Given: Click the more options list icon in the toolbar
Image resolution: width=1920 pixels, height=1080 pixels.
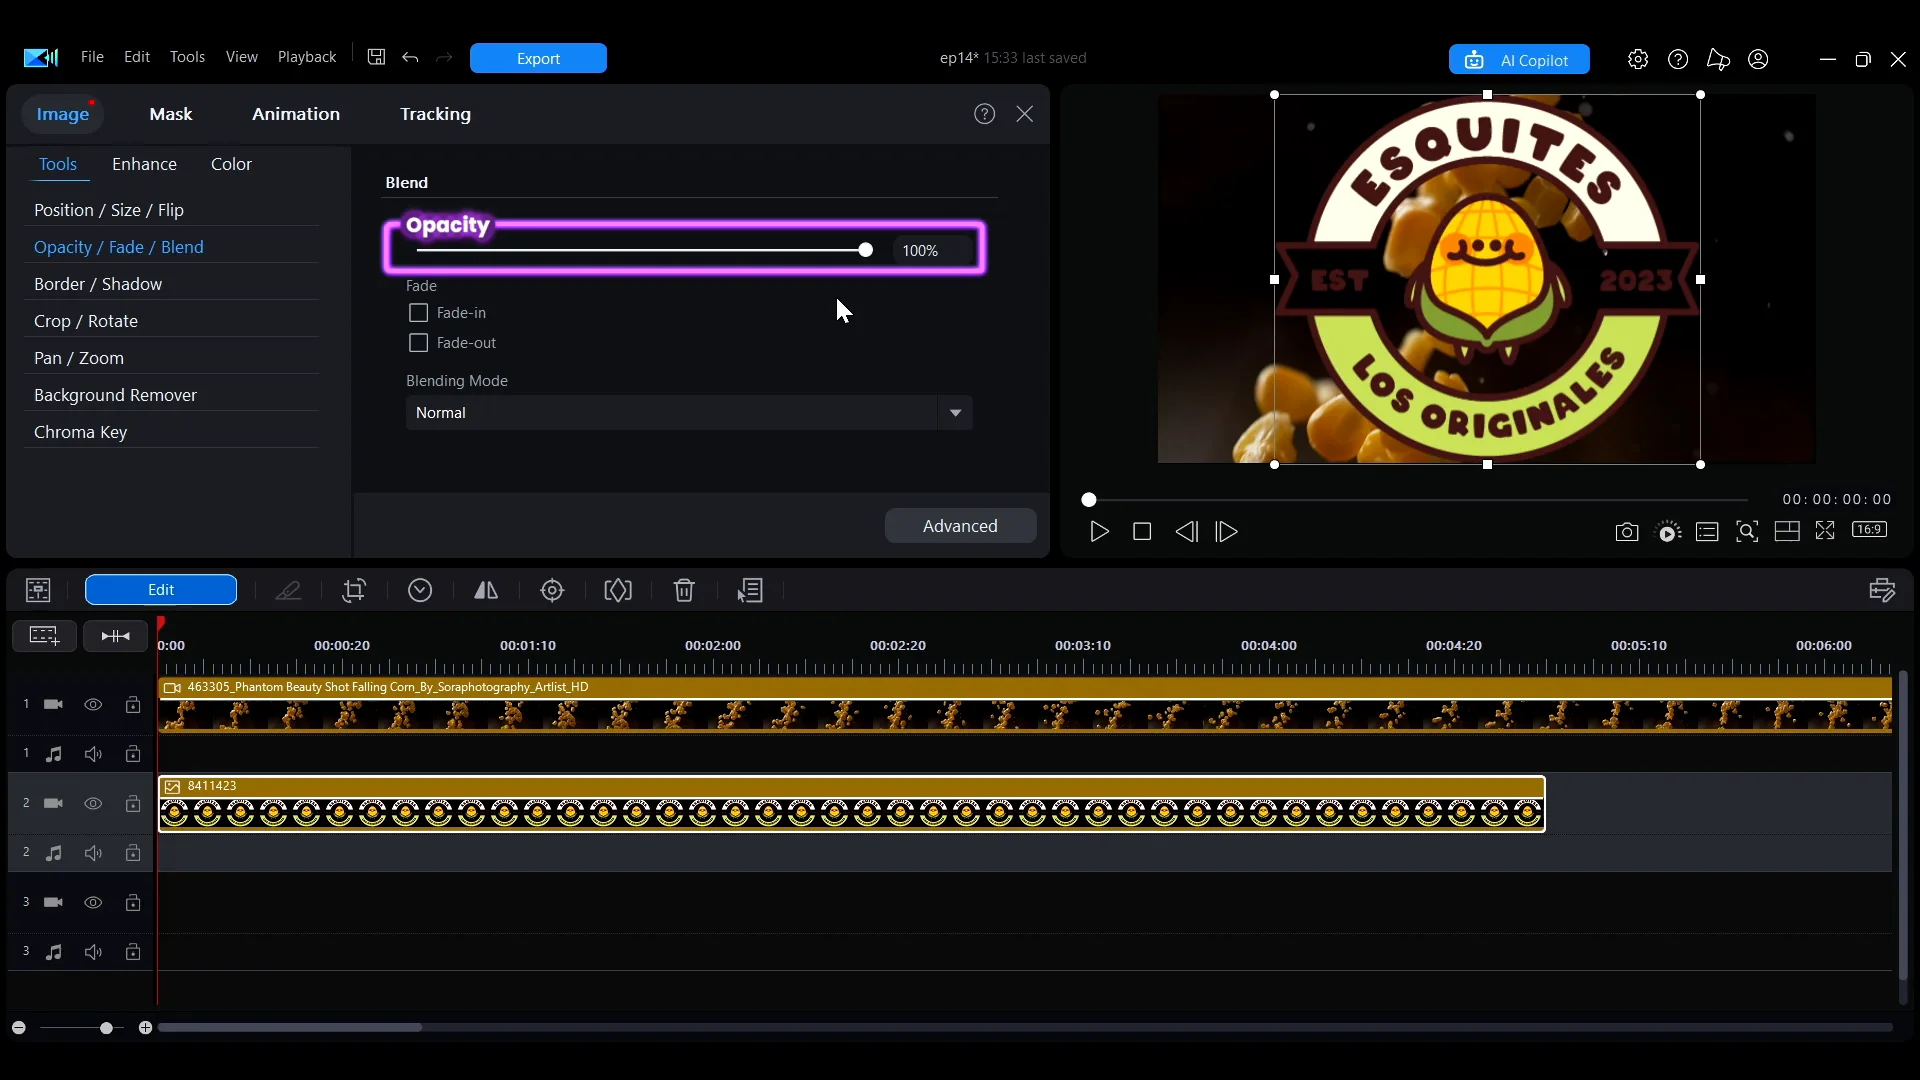Looking at the screenshot, I should (750, 590).
